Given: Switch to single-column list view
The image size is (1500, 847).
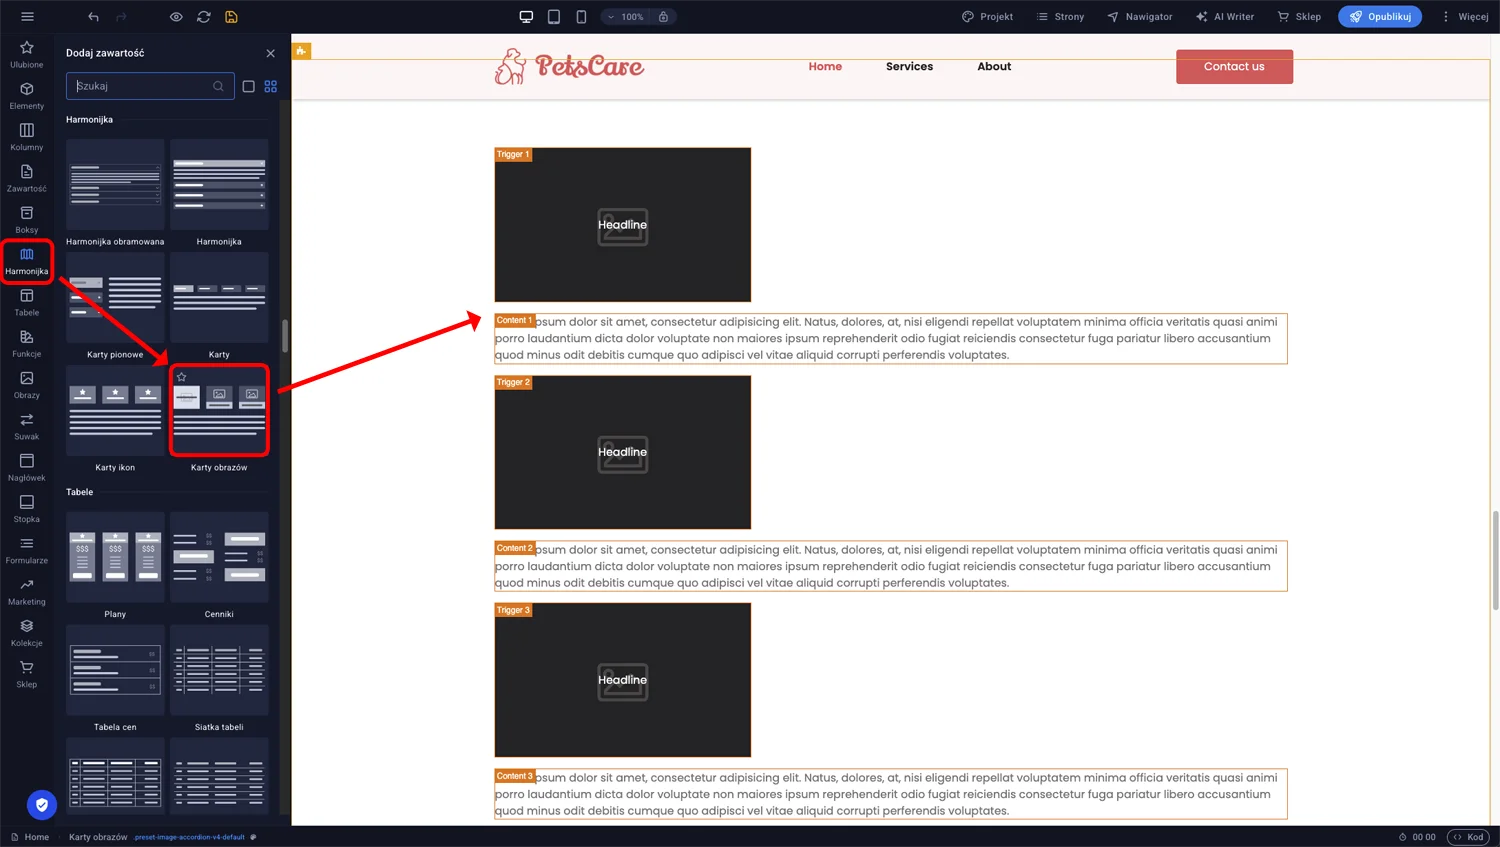Looking at the screenshot, I should [249, 87].
